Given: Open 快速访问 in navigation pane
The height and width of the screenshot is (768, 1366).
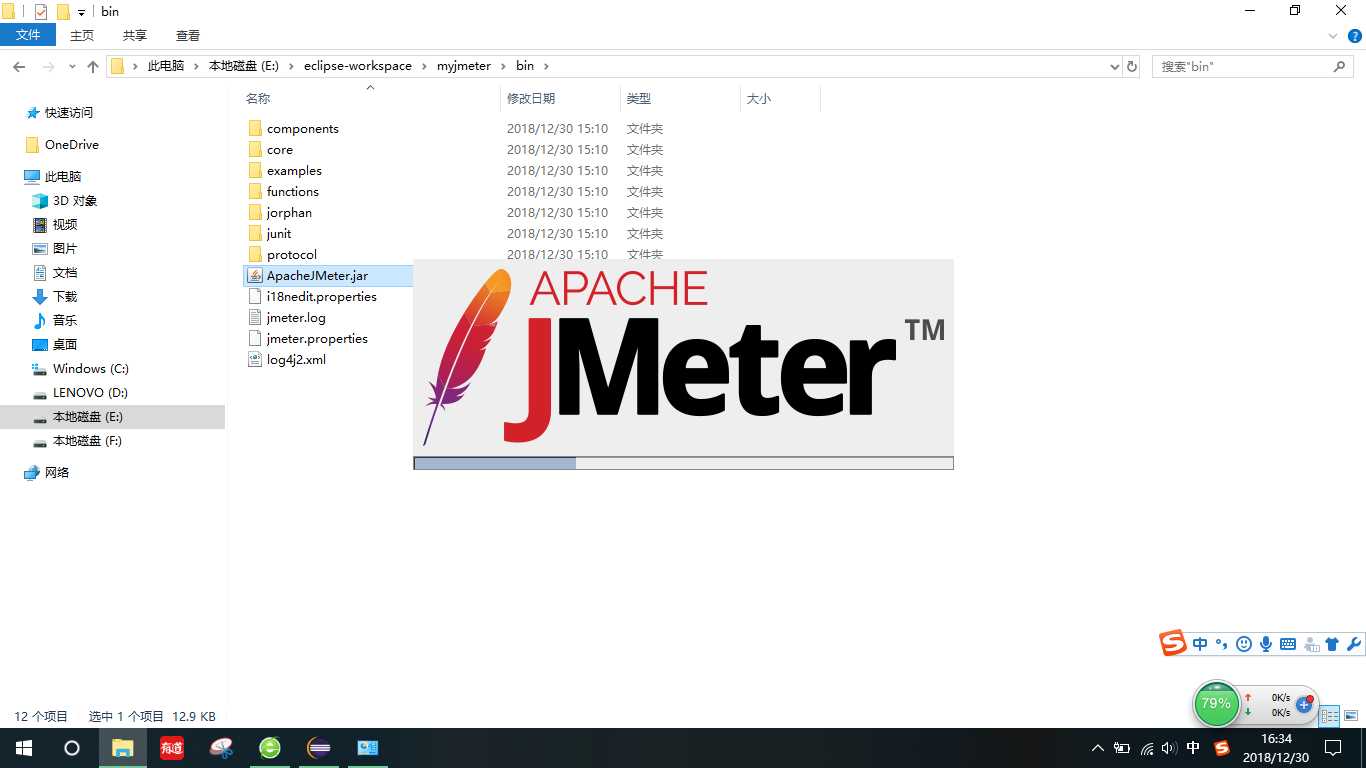Looking at the screenshot, I should tap(68, 113).
